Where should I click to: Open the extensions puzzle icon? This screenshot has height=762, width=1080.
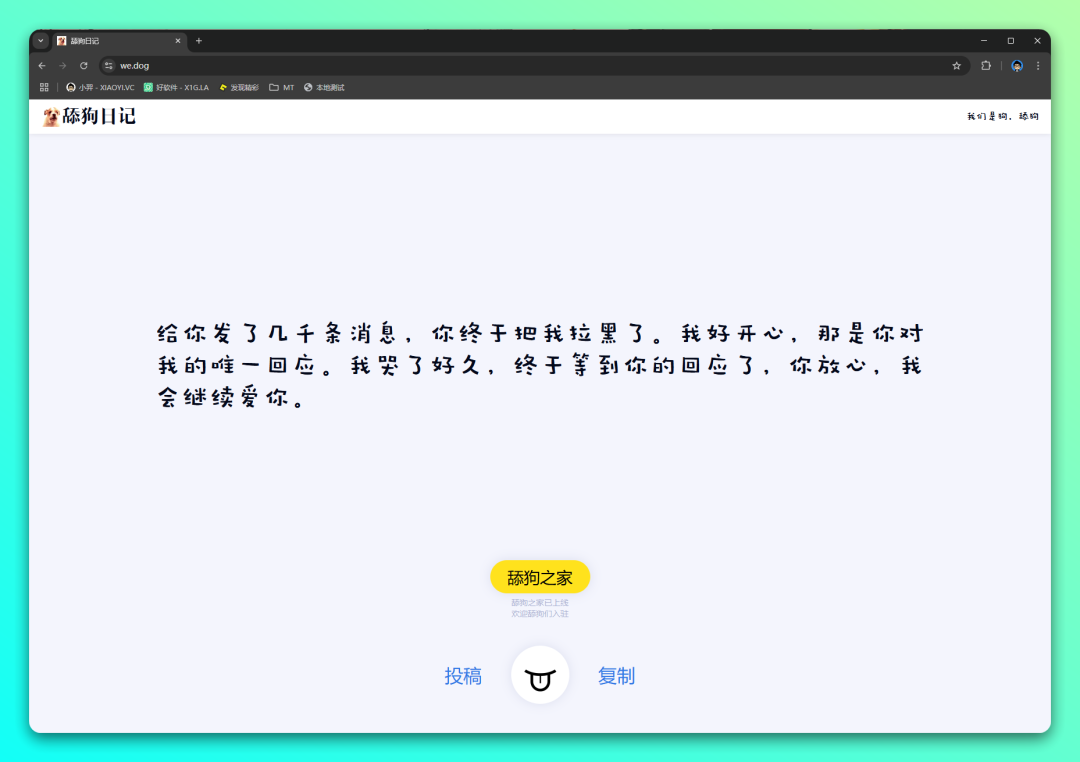986,65
